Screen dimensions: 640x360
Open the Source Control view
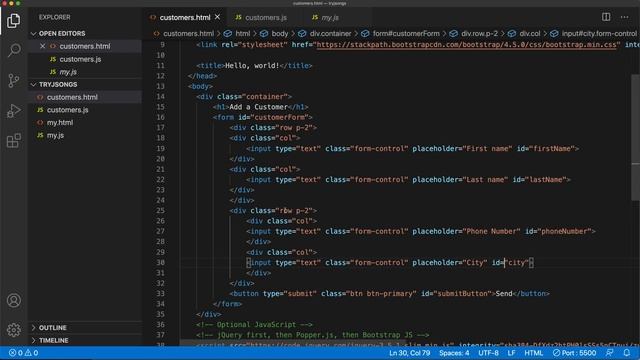point(13,80)
